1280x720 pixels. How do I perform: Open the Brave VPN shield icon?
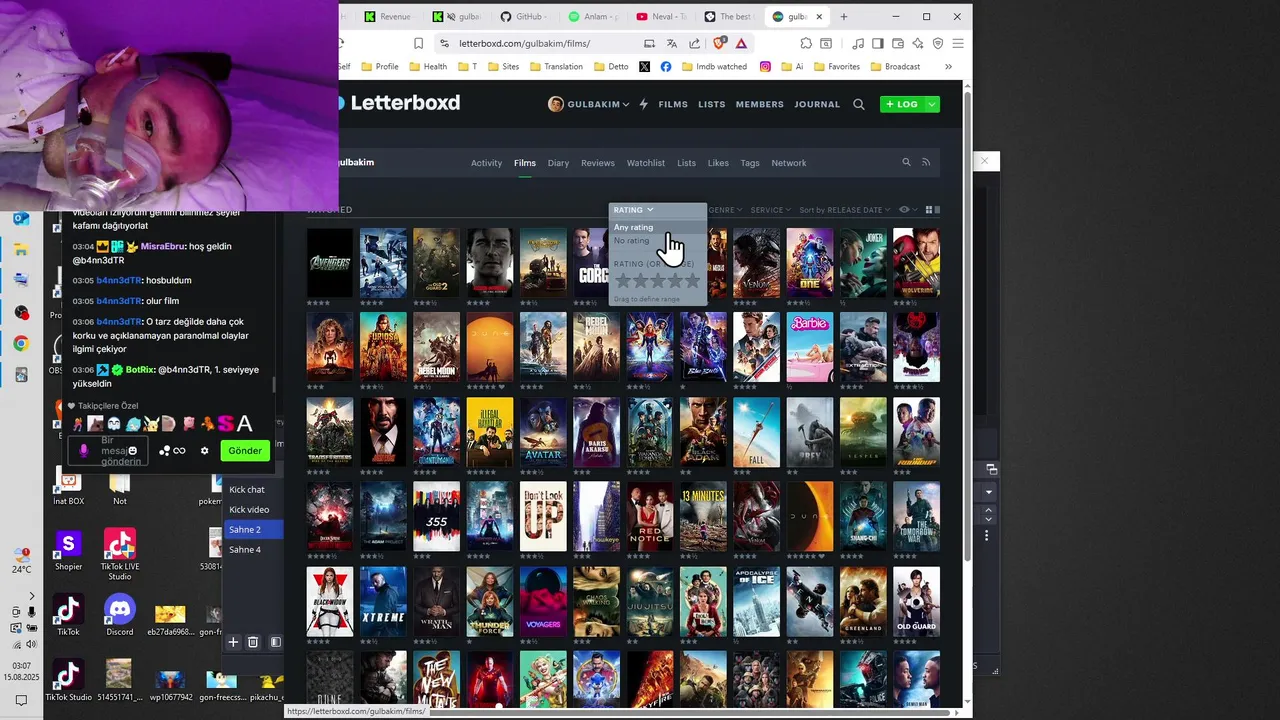coord(938,43)
